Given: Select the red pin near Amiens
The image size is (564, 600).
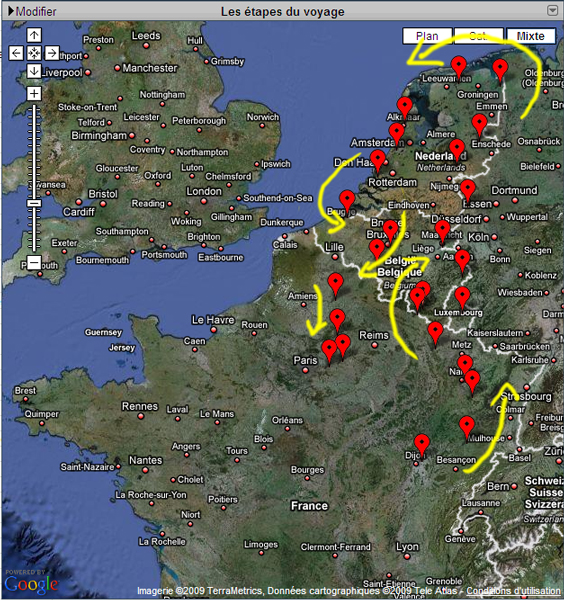Looking at the screenshot, I should pos(336,284).
